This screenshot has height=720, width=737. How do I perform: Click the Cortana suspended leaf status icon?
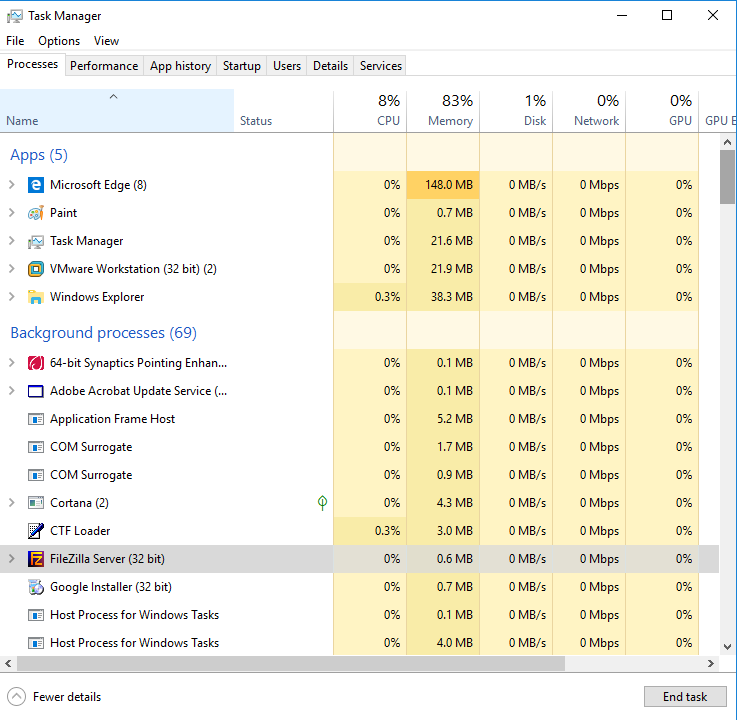[322, 503]
